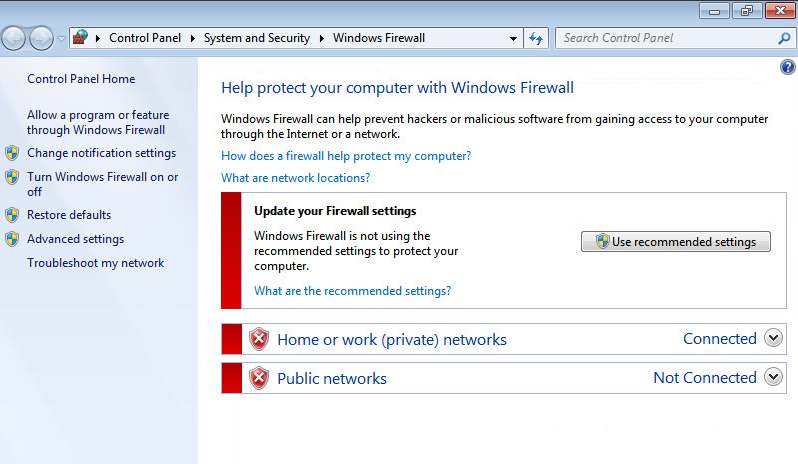Click What are the recommended settings link
The width and height of the screenshot is (798, 464).
pos(352,291)
